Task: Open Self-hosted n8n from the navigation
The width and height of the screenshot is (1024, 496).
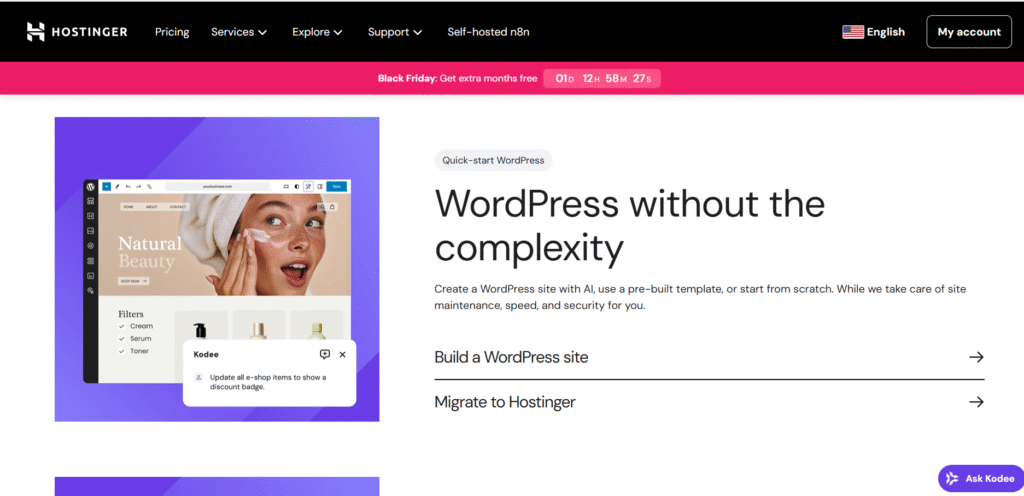Action: [488, 32]
